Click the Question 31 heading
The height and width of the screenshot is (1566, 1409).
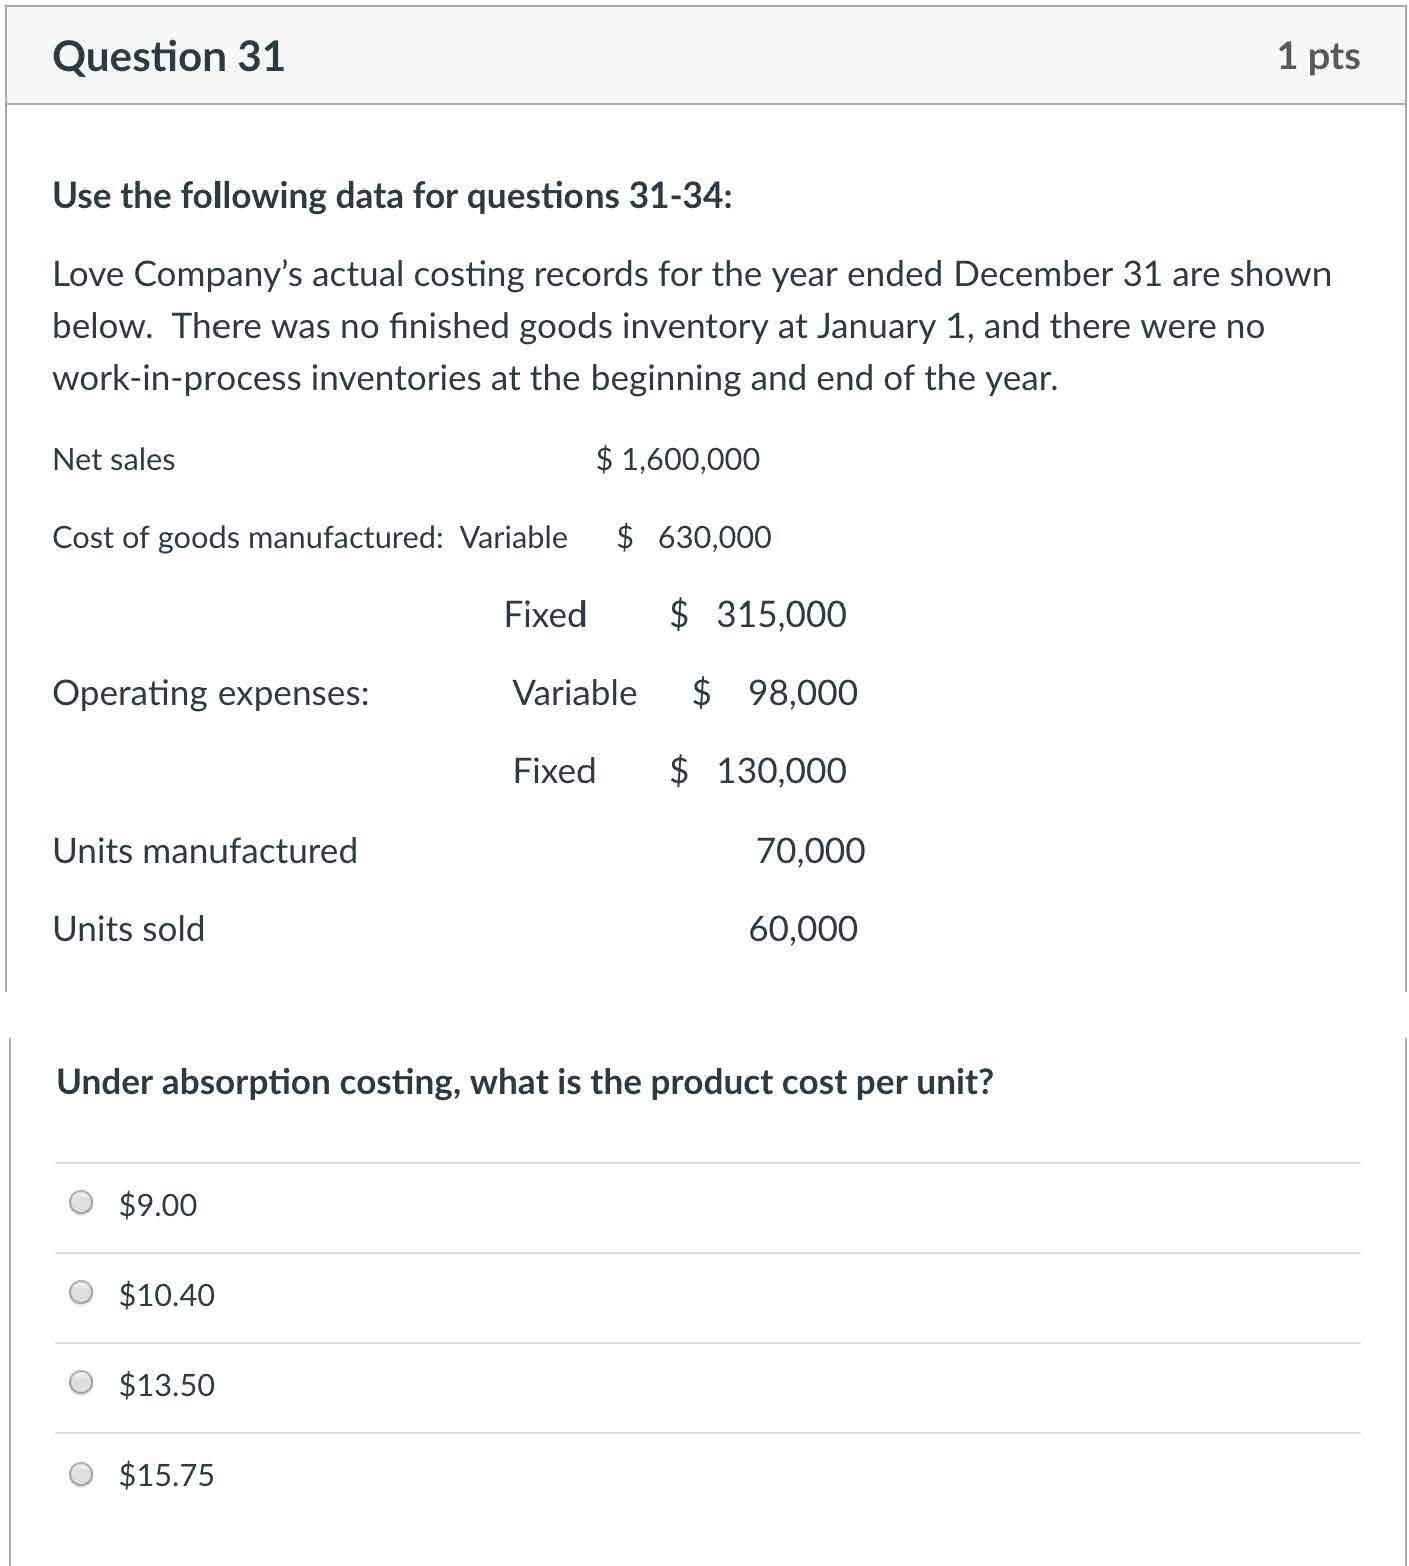(x=168, y=56)
